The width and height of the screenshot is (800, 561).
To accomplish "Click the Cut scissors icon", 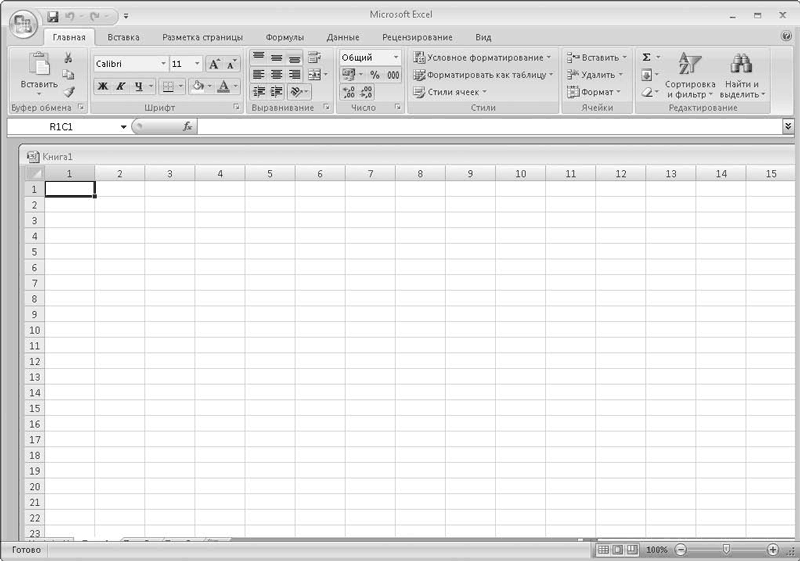I will (69, 58).
